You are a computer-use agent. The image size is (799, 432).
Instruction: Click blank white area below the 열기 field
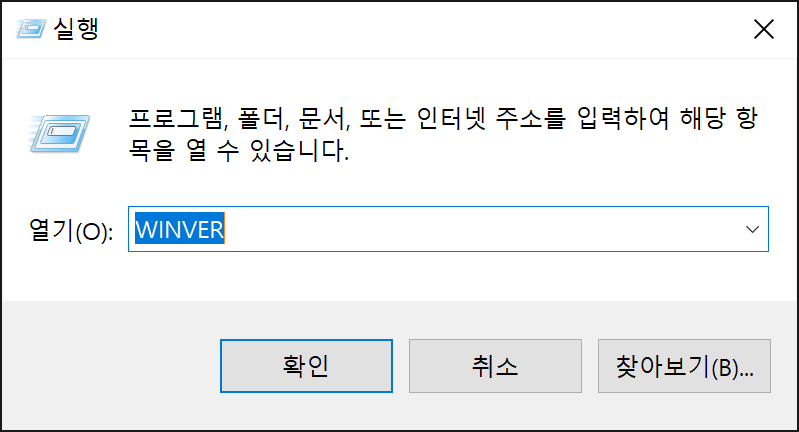[x=400, y=276]
